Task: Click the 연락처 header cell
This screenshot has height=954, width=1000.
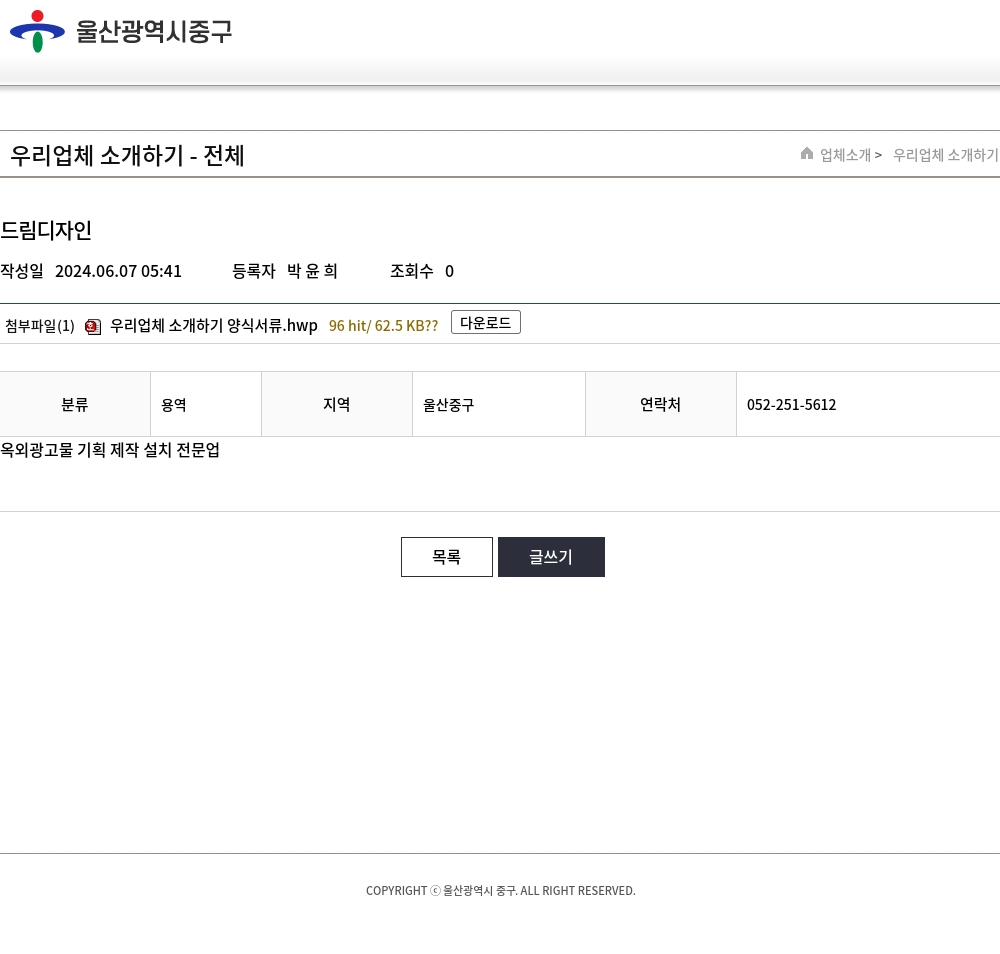Action: 661,404
